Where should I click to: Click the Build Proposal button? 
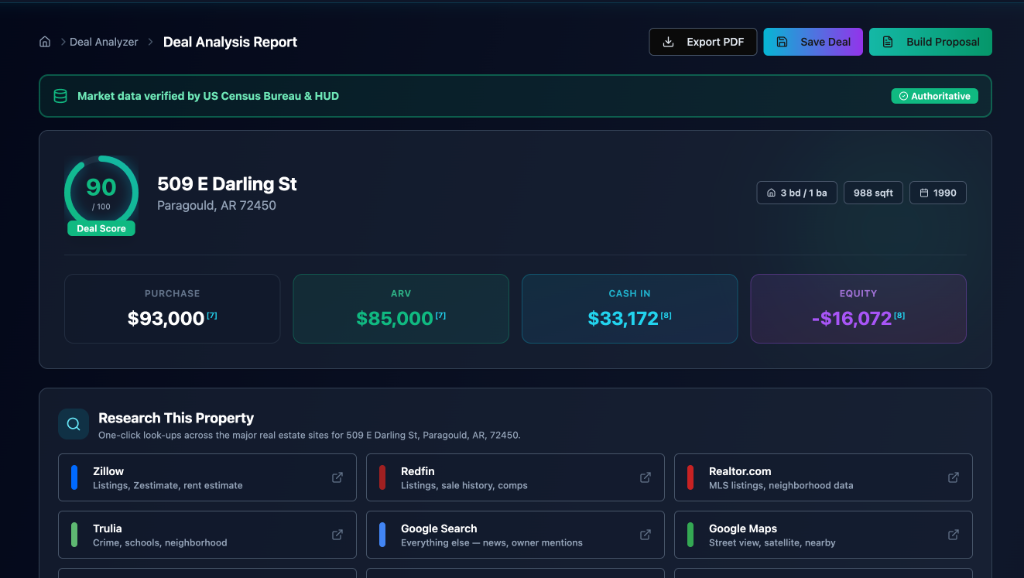[x=930, y=42]
